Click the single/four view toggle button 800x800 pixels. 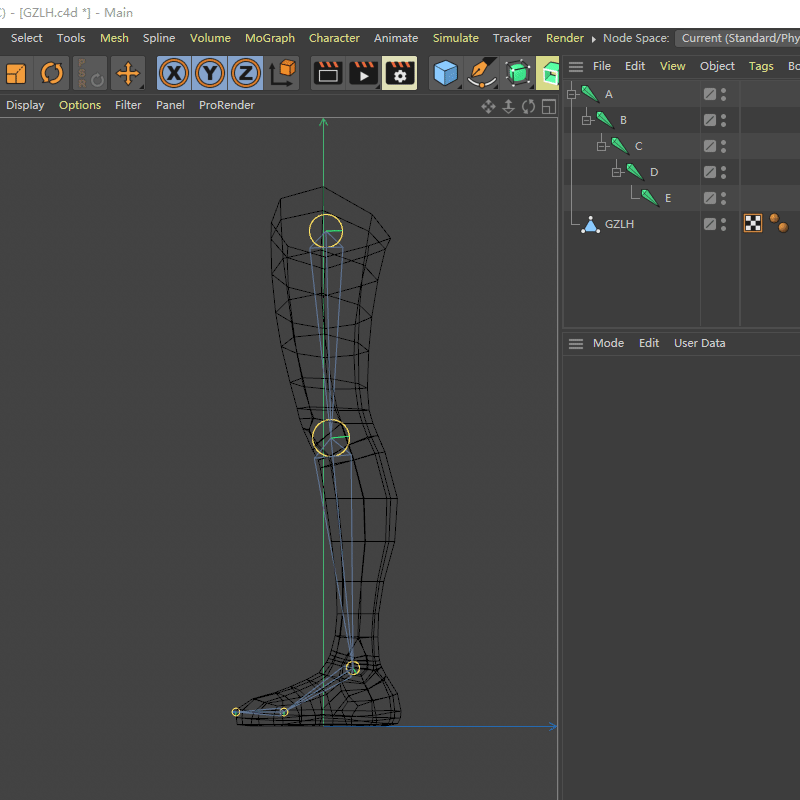click(548, 107)
